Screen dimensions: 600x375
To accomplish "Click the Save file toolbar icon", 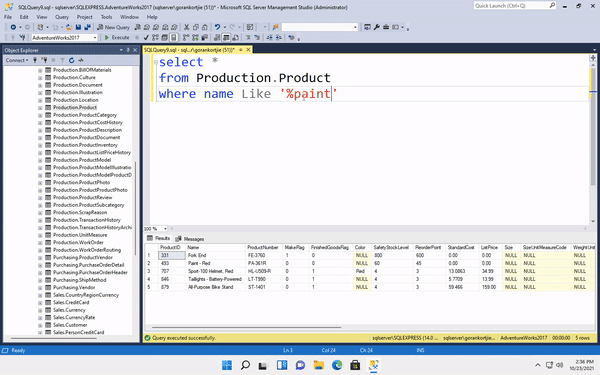I will pos(78,27).
